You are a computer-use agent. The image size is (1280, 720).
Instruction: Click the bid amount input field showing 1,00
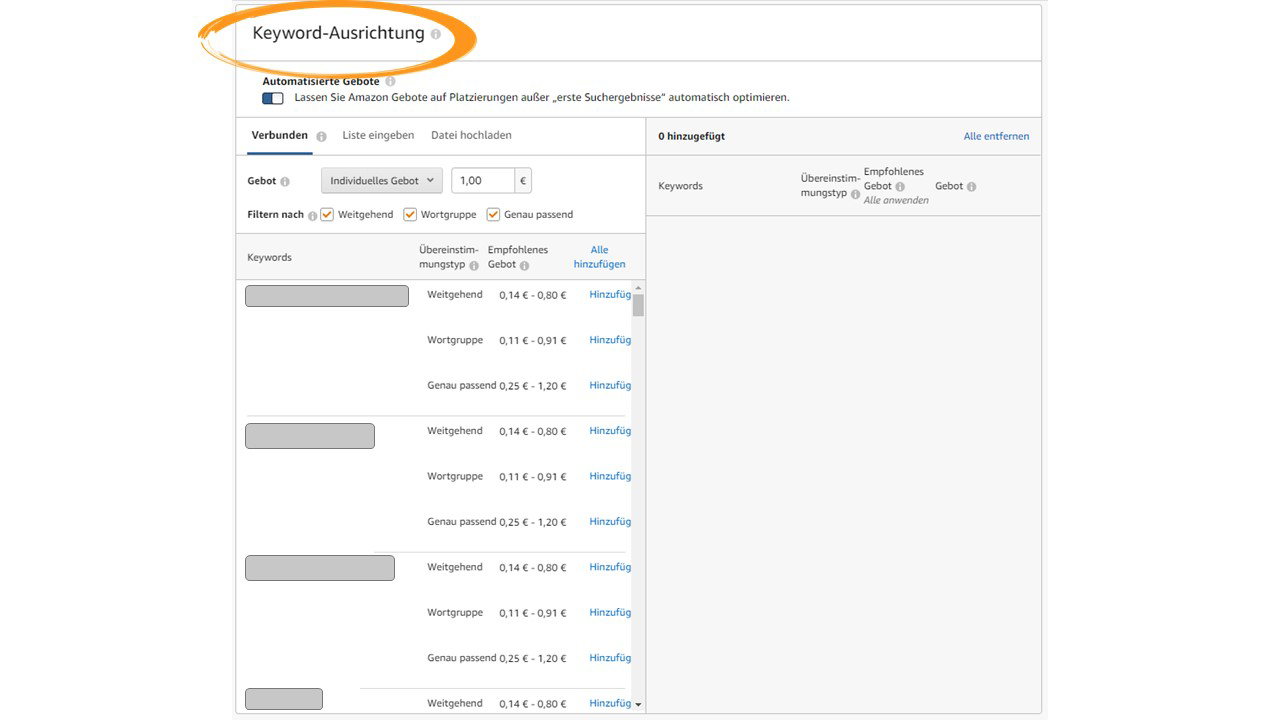coord(483,181)
